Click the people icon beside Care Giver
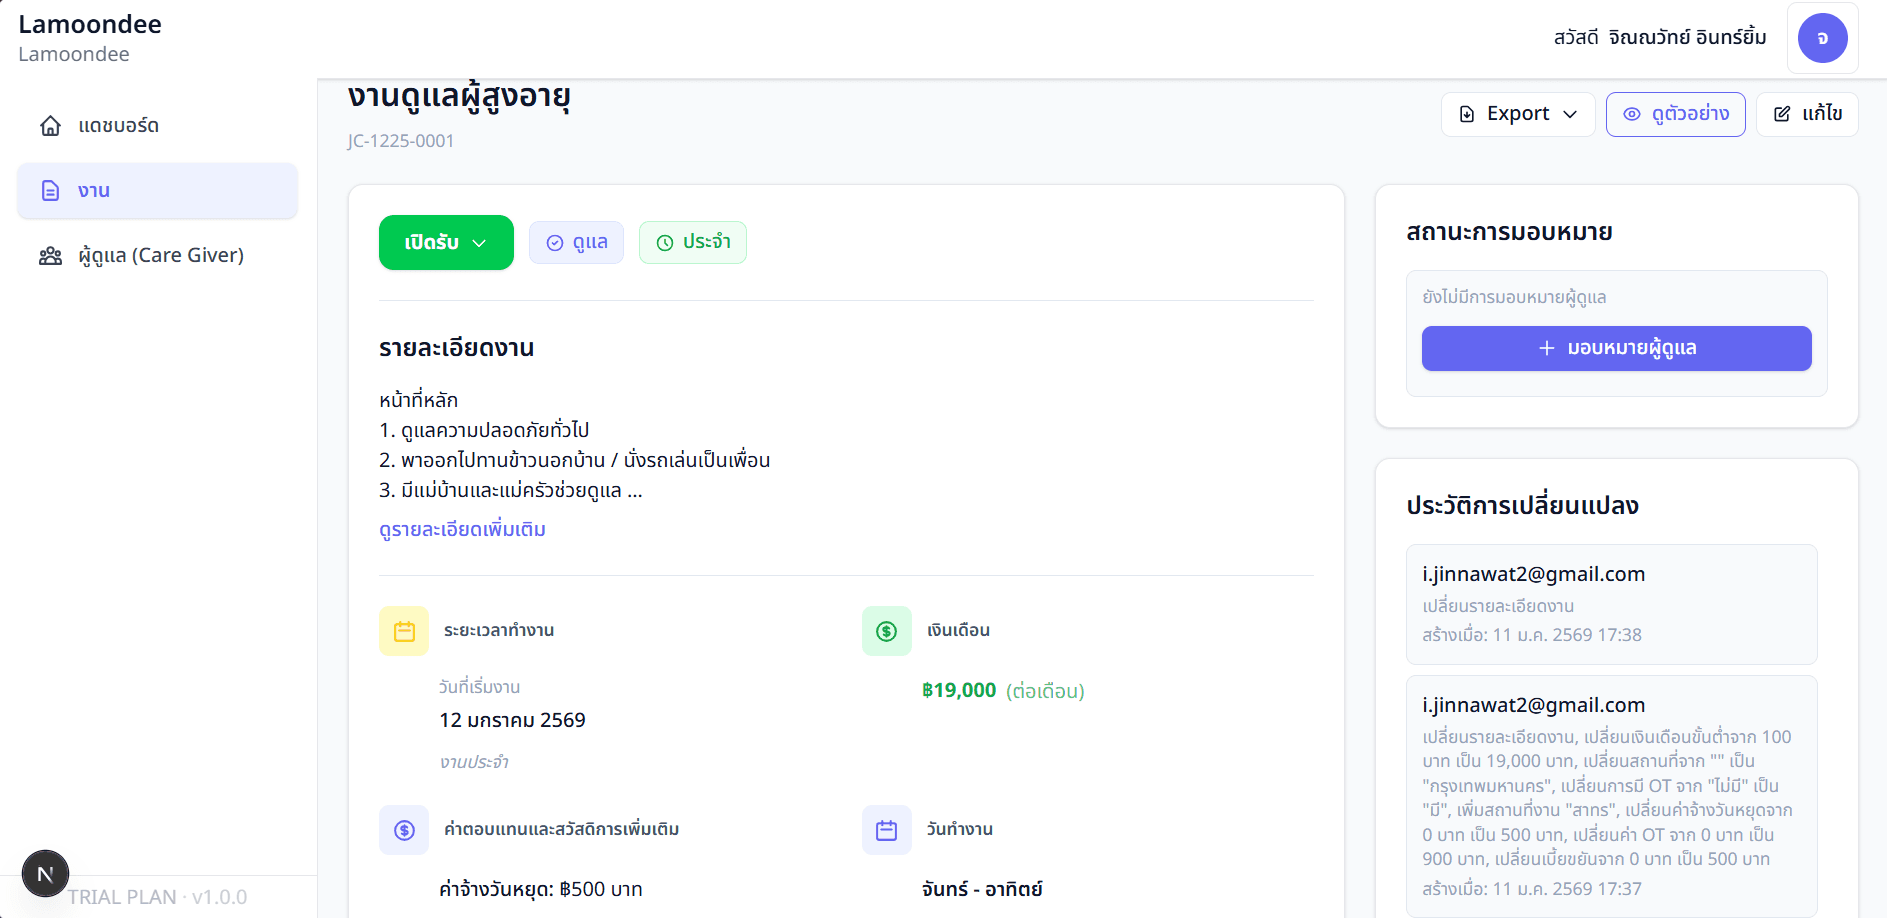This screenshot has width=1887, height=918. click(50, 256)
